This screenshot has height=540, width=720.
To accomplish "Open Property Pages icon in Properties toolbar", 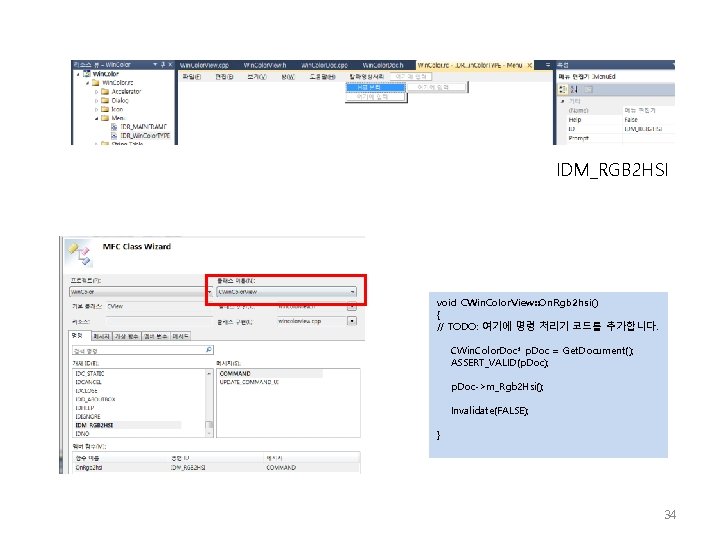I will [588, 90].
